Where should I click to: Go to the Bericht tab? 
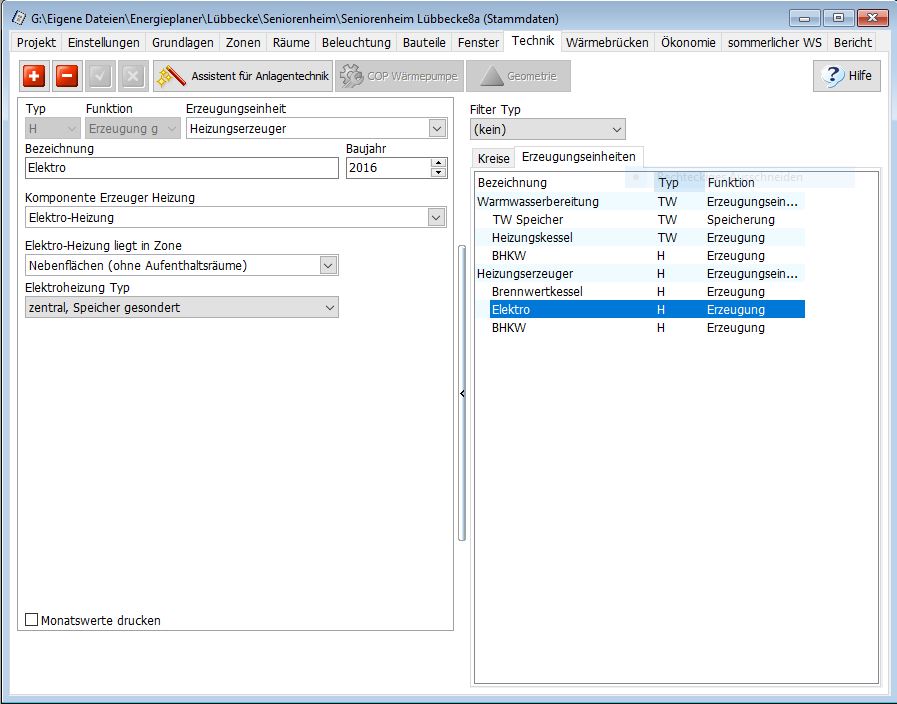coord(853,42)
